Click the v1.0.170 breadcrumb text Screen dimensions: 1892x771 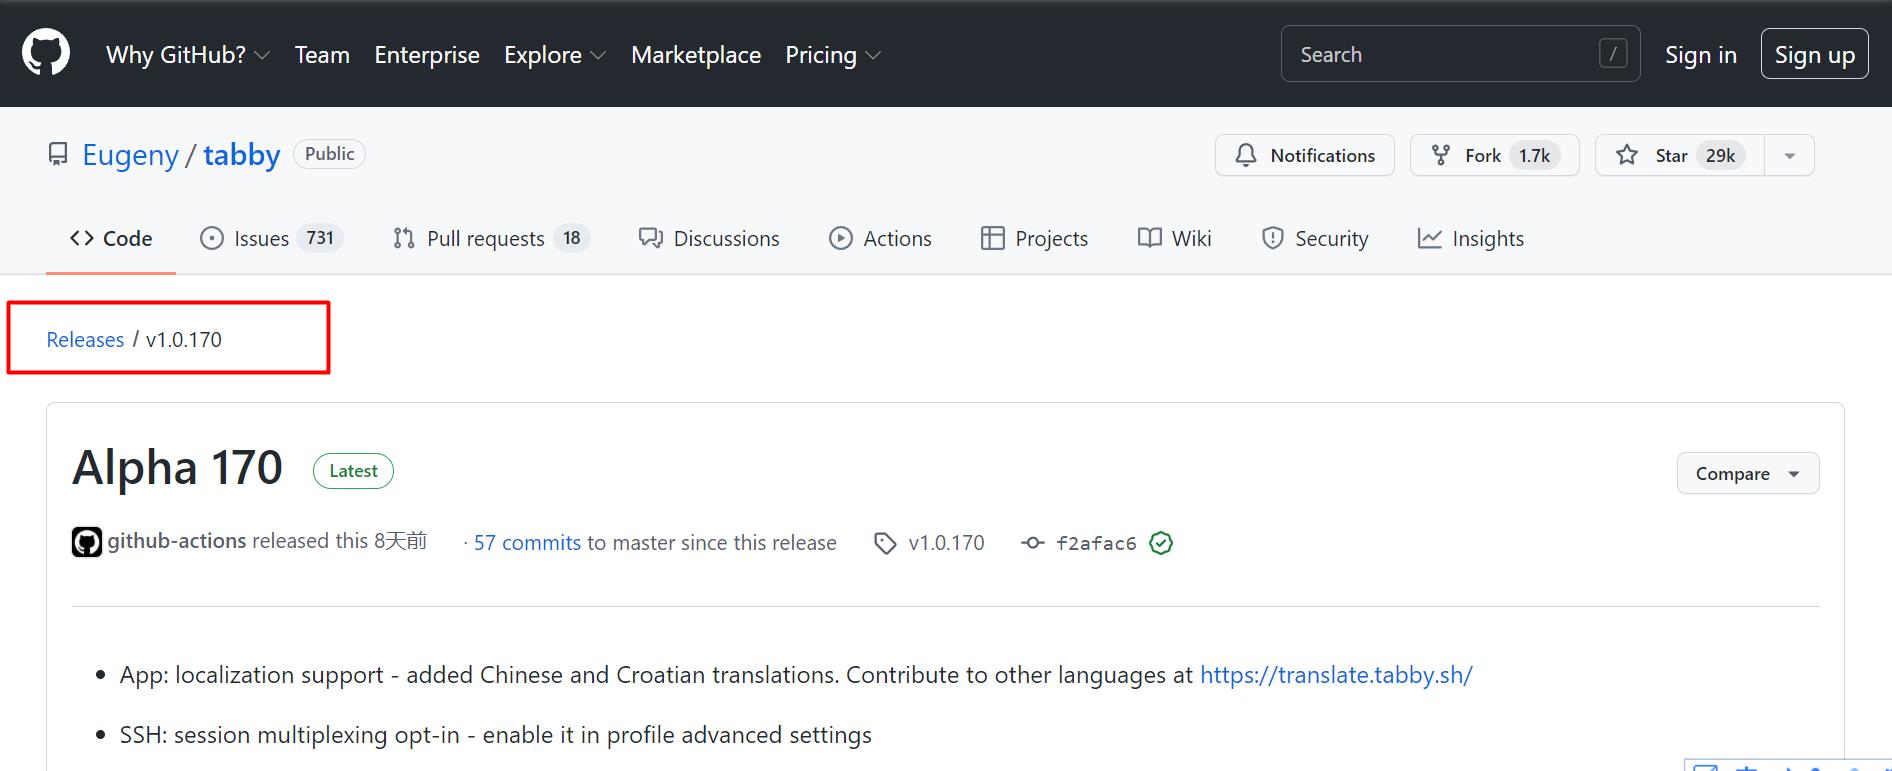click(184, 340)
